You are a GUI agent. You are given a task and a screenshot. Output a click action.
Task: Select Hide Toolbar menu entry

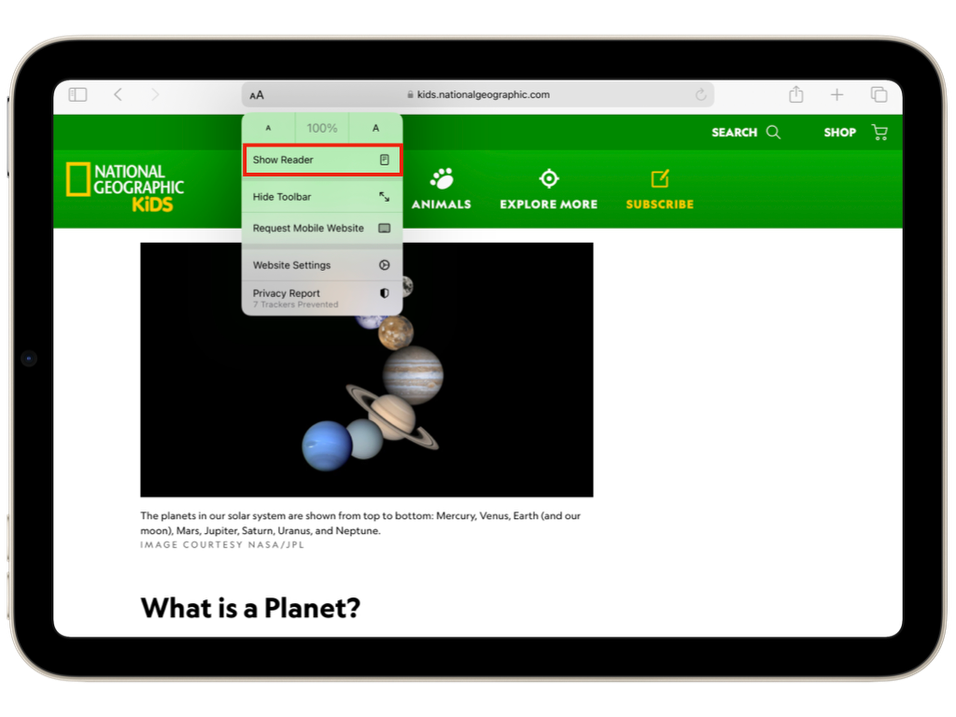[322, 197]
